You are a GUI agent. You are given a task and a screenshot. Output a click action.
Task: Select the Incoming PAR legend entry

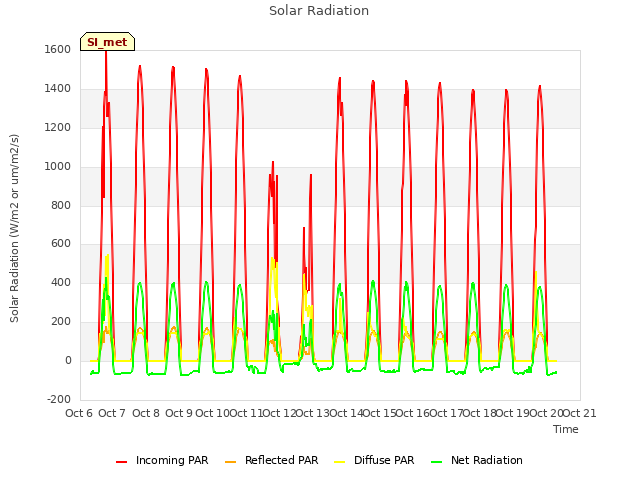[x=162, y=460]
